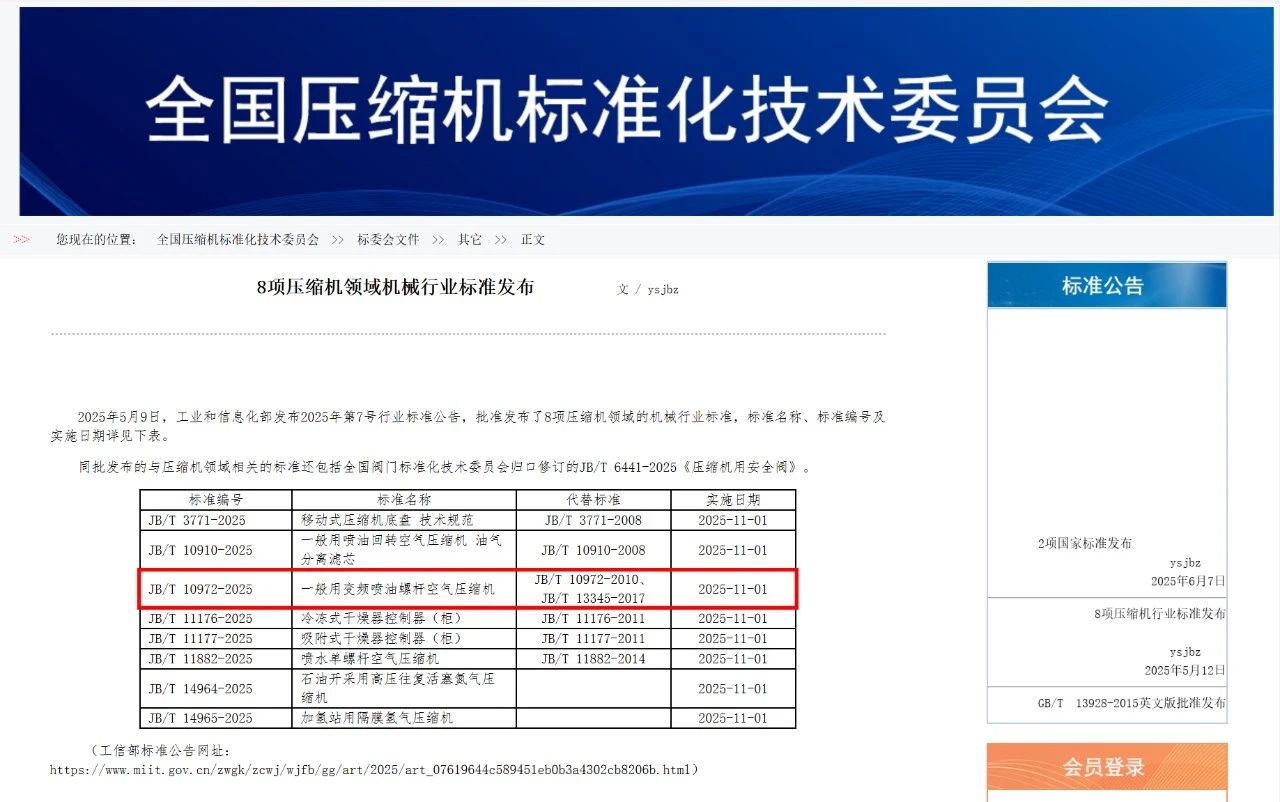Click the 实施日期 column header
The width and height of the screenshot is (1280, 802).
732,499
